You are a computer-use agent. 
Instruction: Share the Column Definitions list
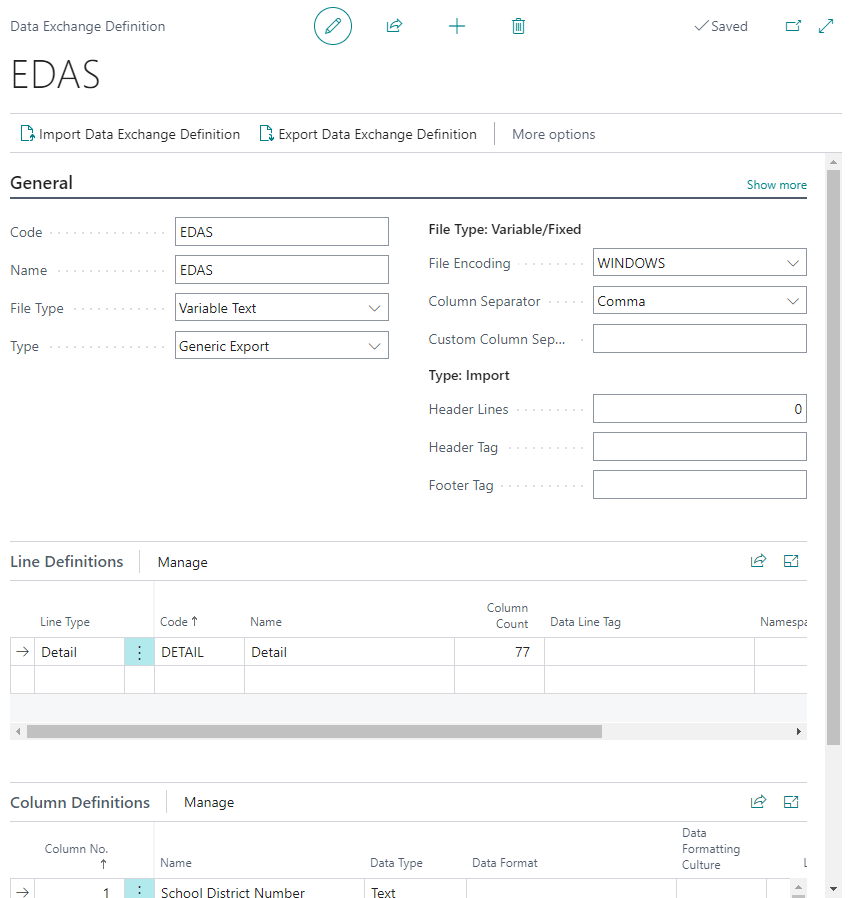[758, 801]
